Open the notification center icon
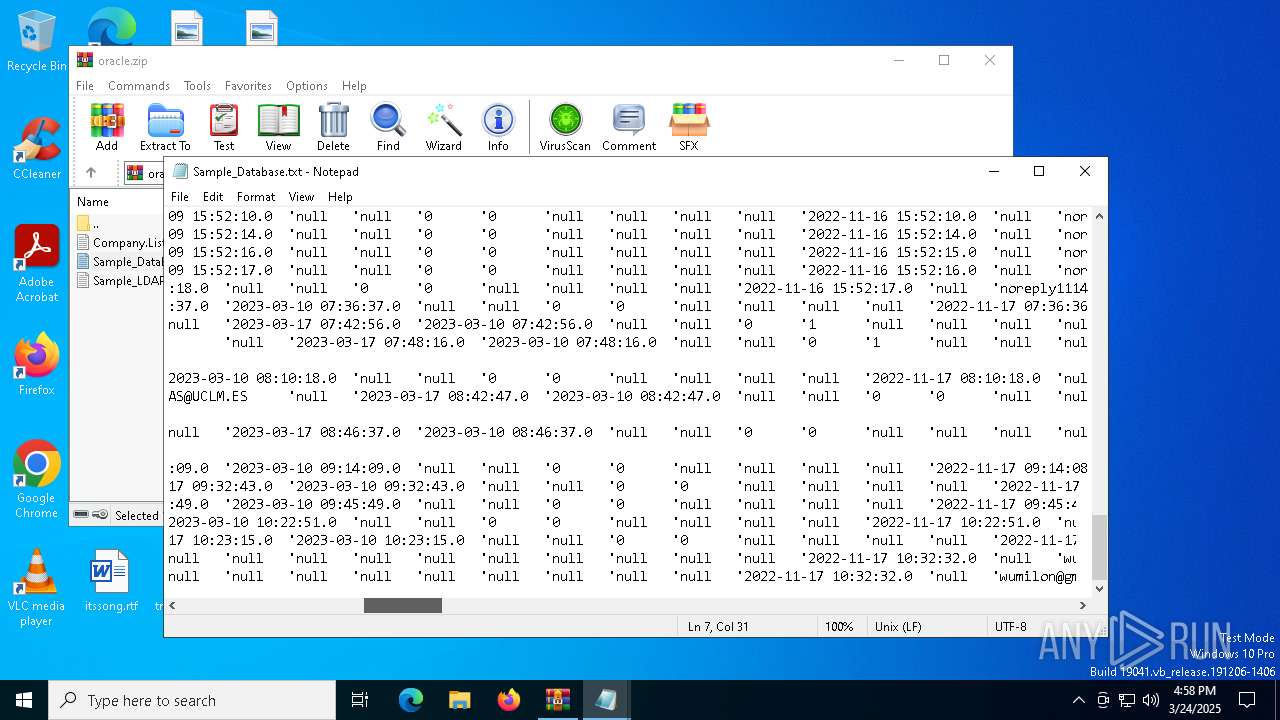 (1247, 700)
